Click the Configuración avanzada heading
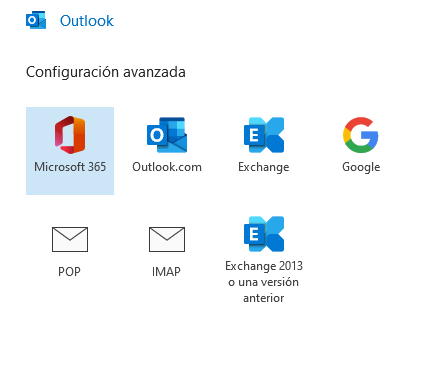Screen dimensions: 430x383 click(x=106, y=72)
